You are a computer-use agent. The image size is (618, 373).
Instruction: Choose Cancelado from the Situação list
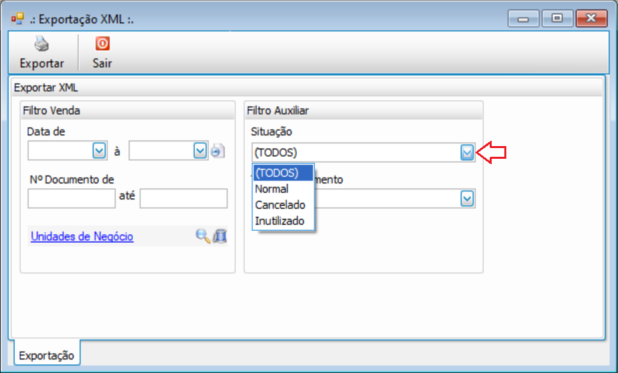coord(283,205)
